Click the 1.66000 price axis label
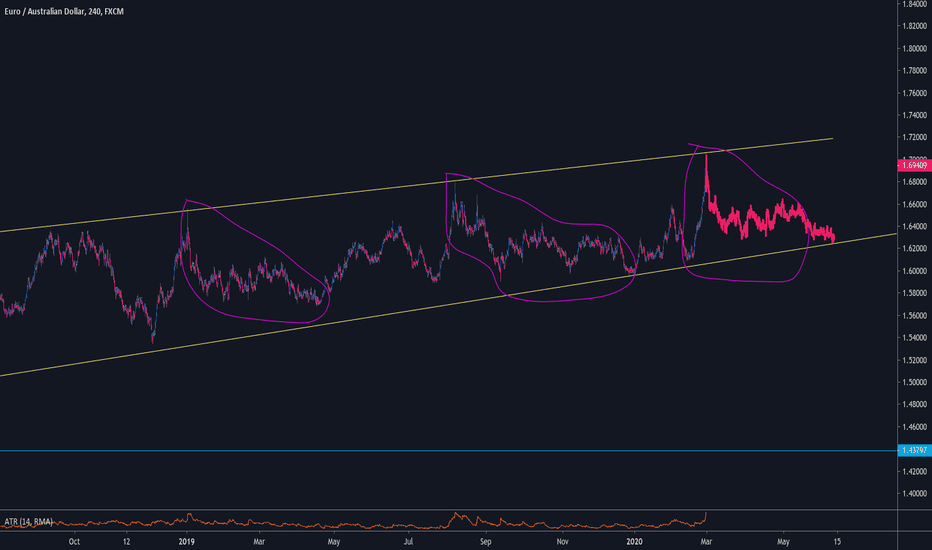 click(915, 204)
